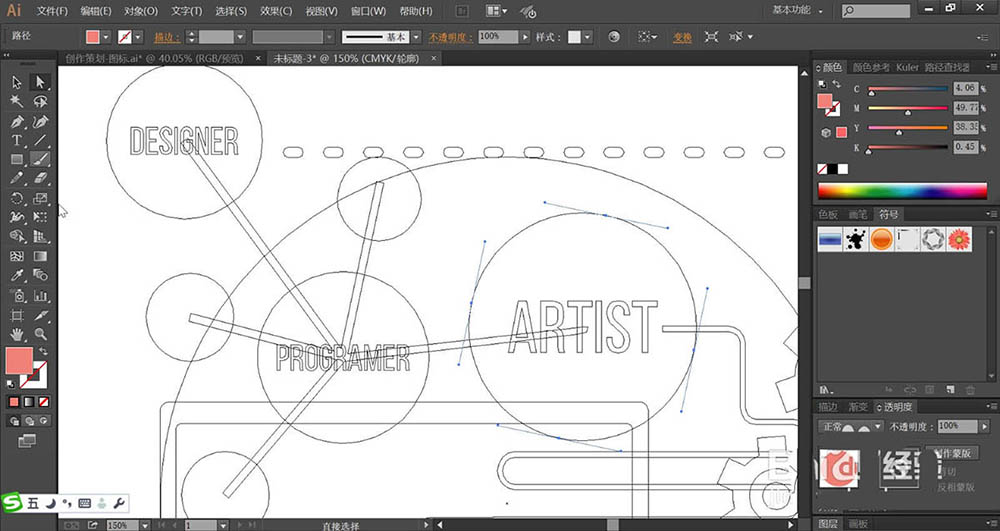Image resolution: width=1000 pixels, height=531 pixels.
Task: Select the Eraser tool
Action: coord(40,178)
